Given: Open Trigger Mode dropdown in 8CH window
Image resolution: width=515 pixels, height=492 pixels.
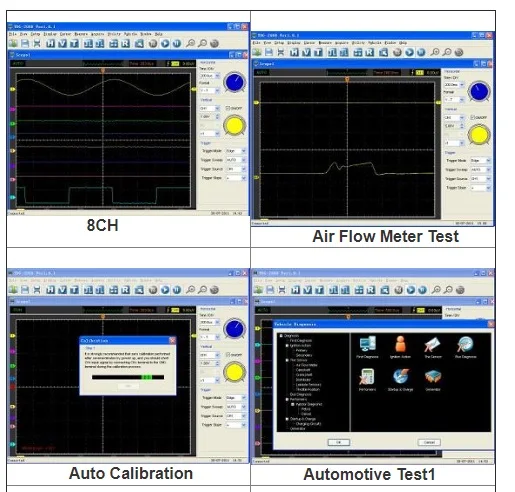Looking at the screenshot, I should [236, 151].
